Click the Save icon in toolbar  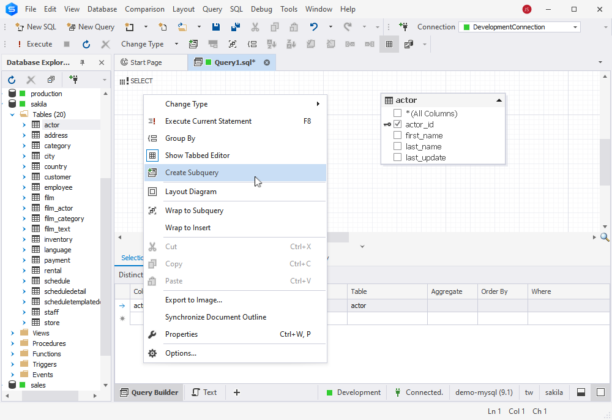216,27
